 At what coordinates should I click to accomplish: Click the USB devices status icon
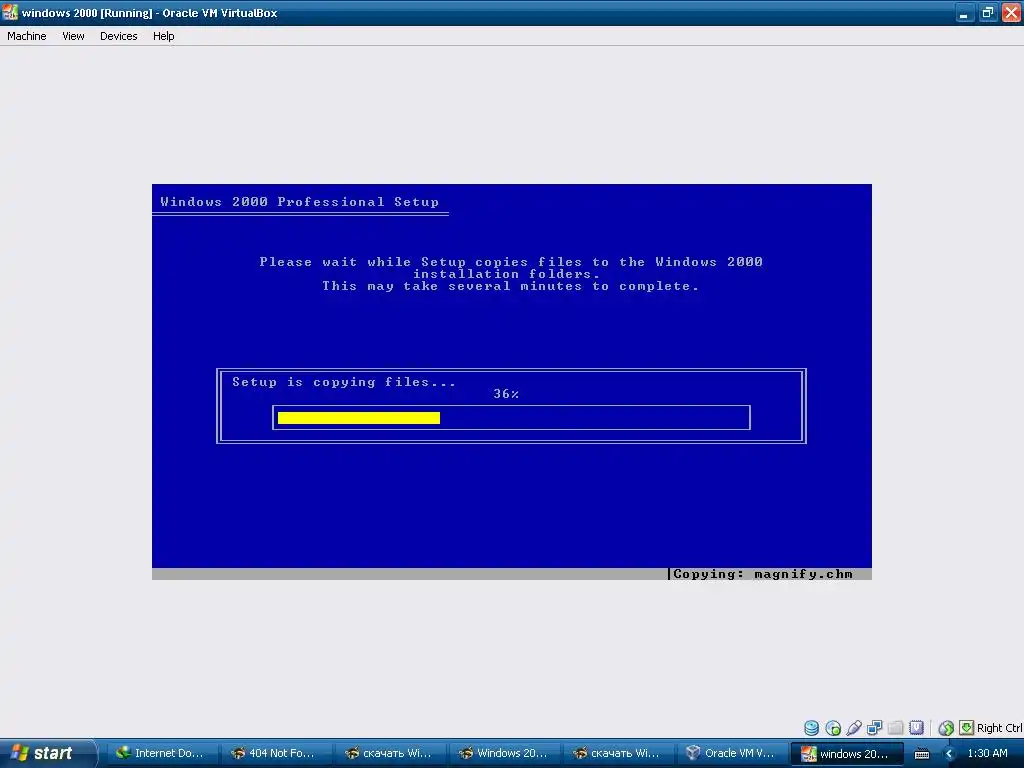pos(854,728)
